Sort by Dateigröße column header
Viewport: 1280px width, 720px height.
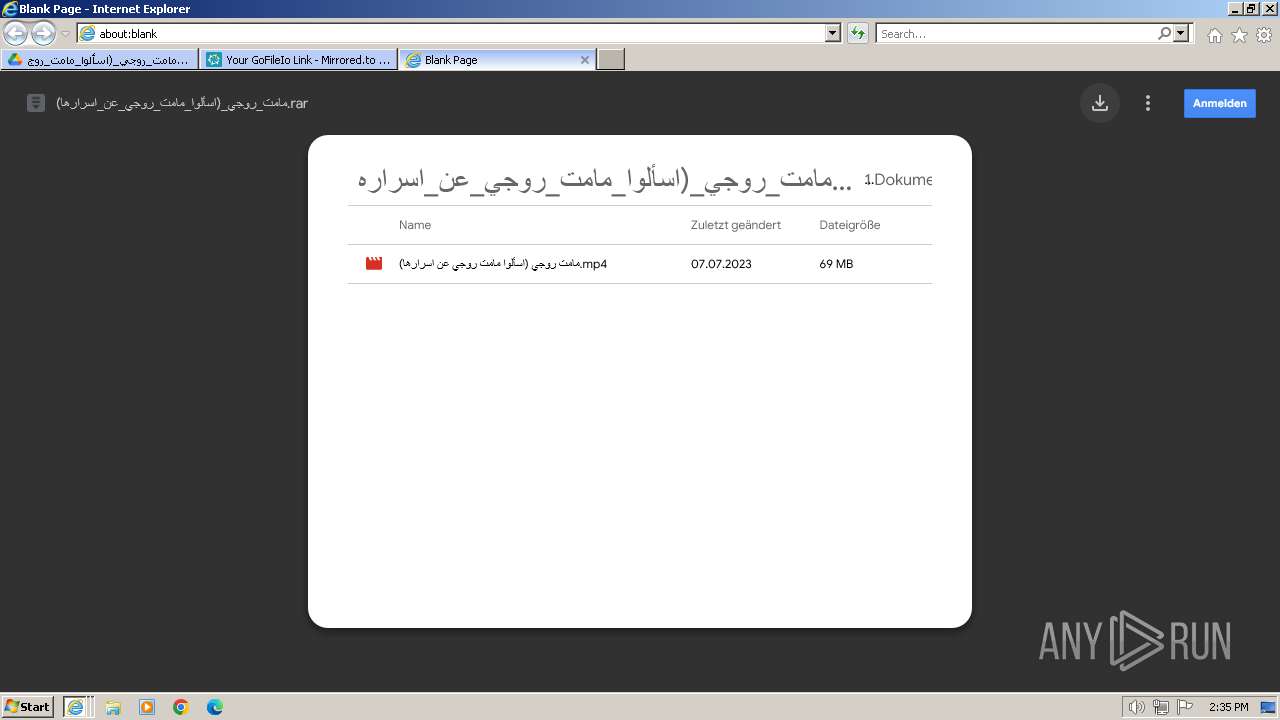point(850,225)
